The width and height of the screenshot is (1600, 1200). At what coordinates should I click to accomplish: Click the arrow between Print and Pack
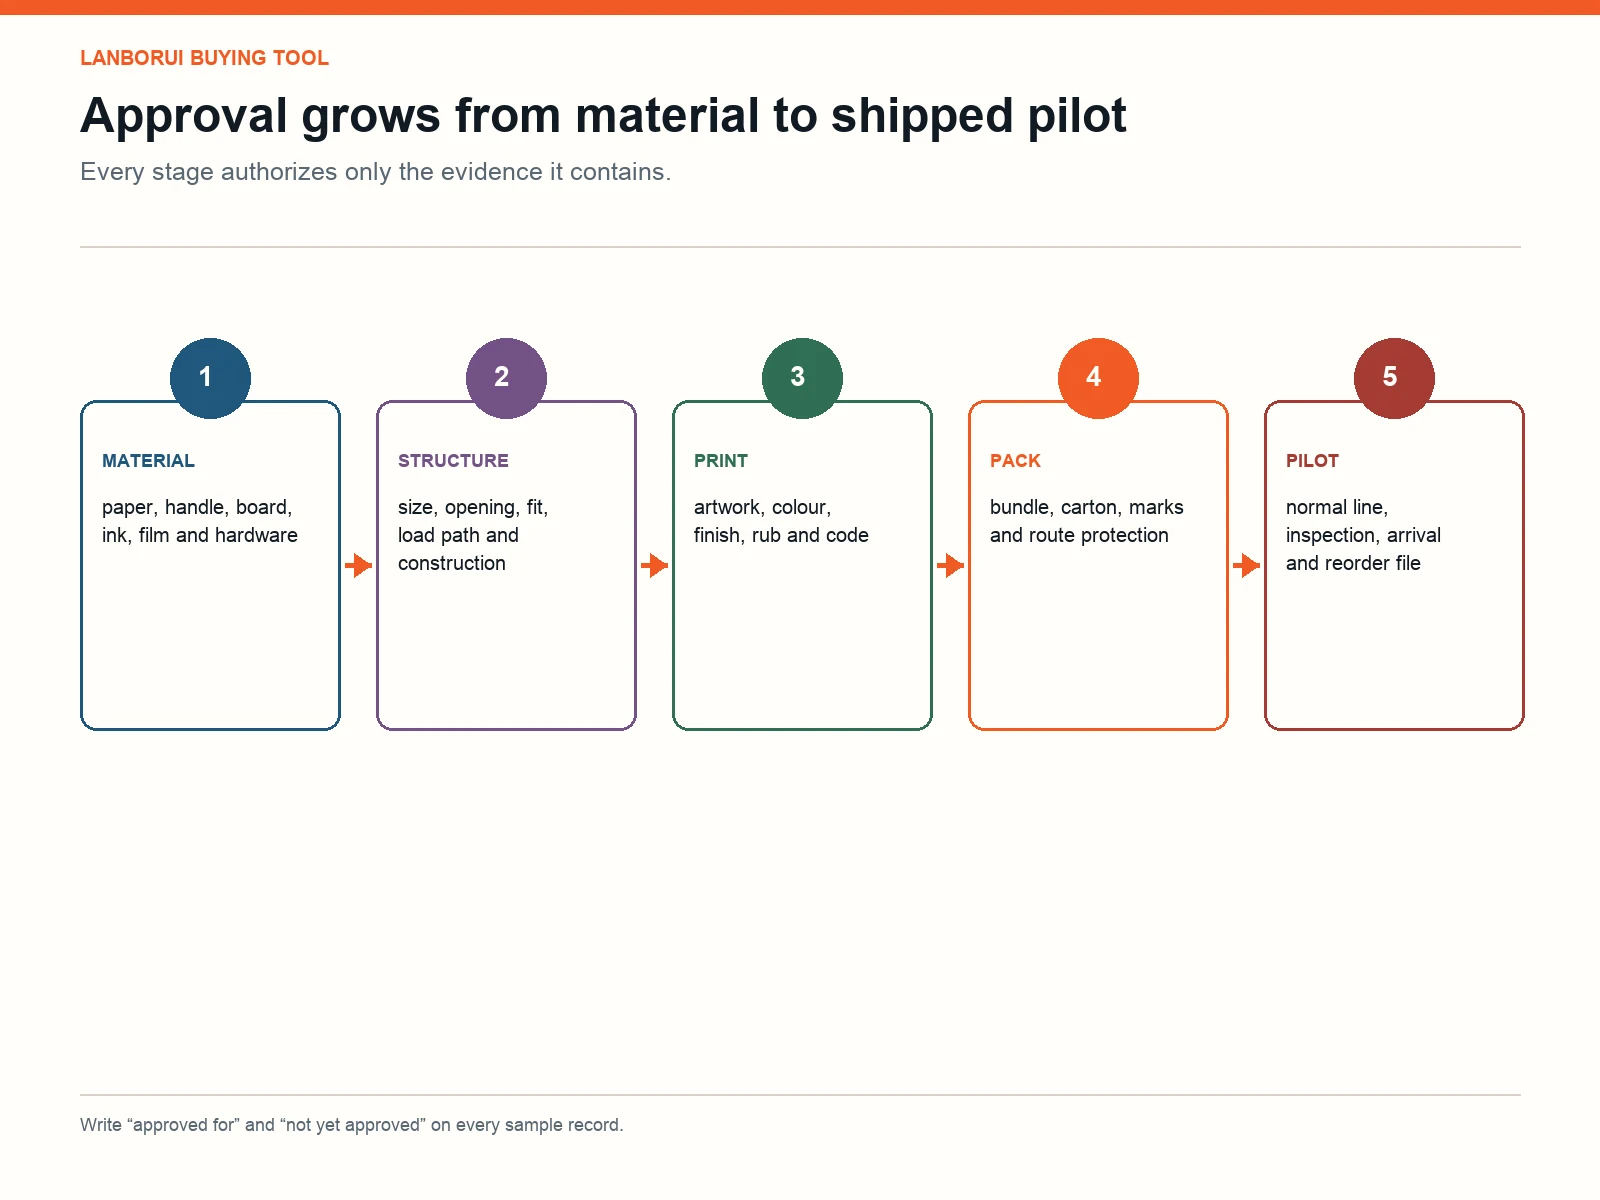(950, 566)
